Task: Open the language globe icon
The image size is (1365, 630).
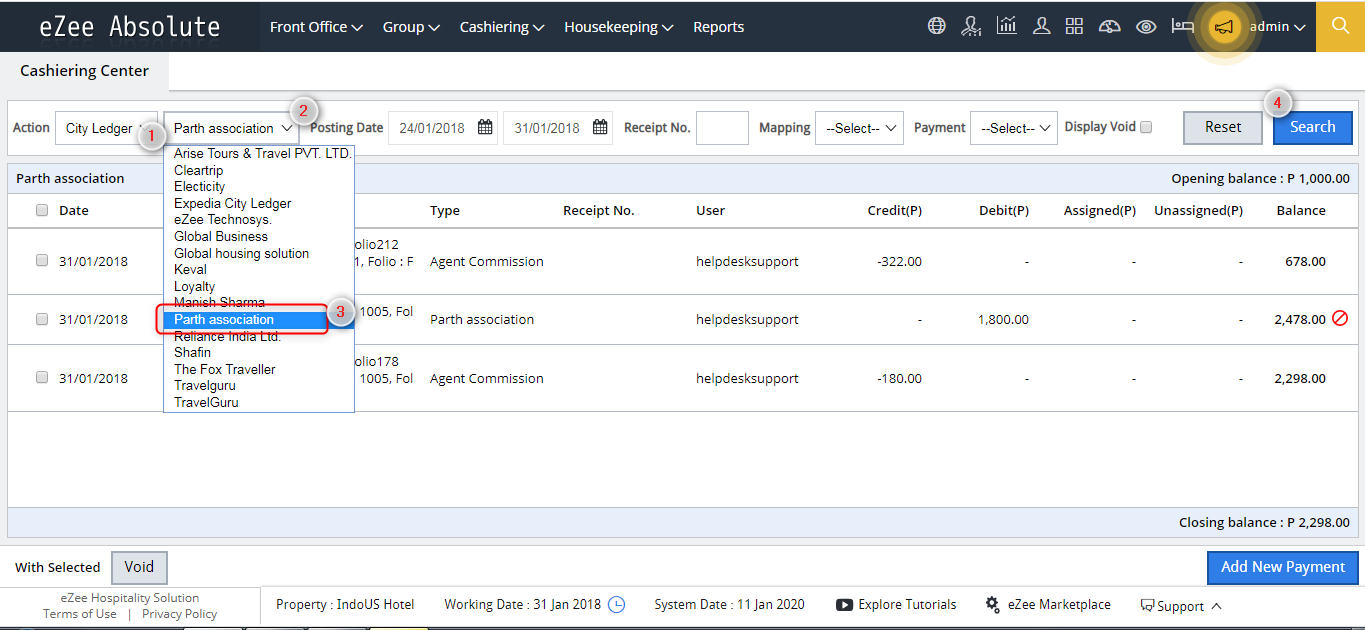Action: [937, 26]
